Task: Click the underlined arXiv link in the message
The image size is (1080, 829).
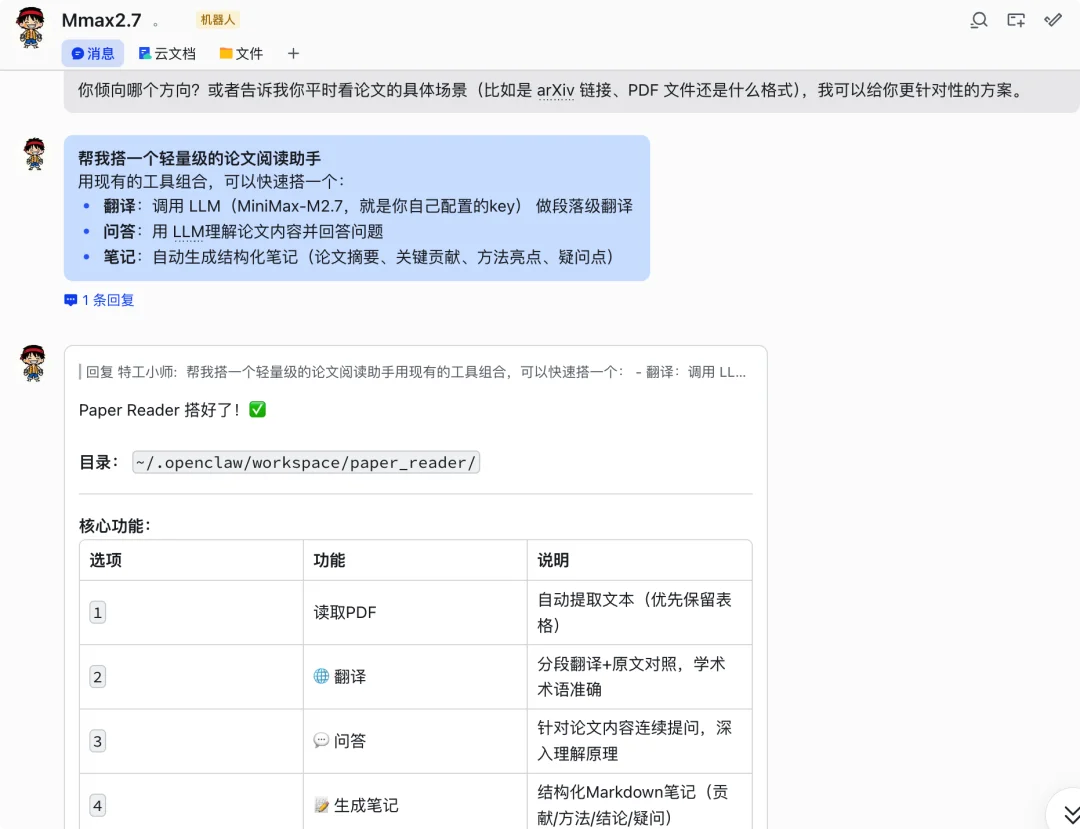Action: point(556,89)
